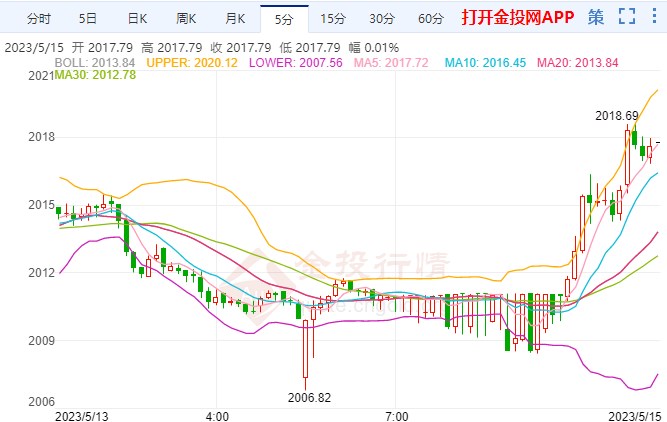Open the 30分 interval tab
Screen dimensions: 667x422
382,19
